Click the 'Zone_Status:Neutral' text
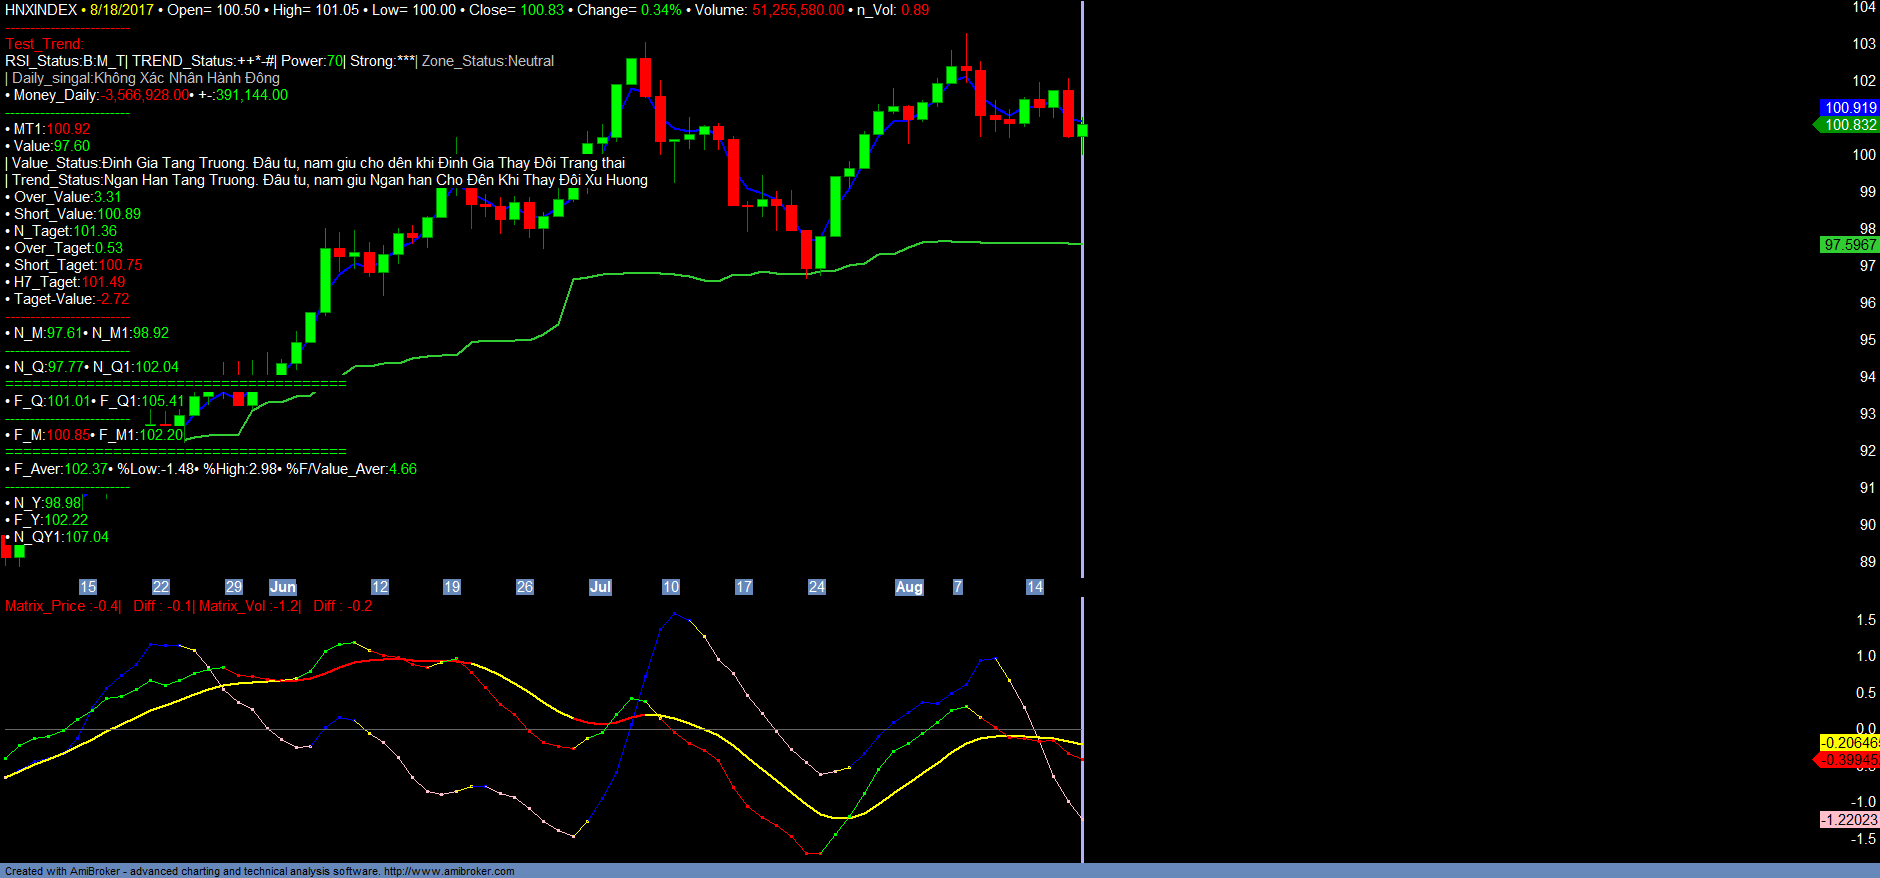This screenshot has width=1880, height=878. point(488,61)
